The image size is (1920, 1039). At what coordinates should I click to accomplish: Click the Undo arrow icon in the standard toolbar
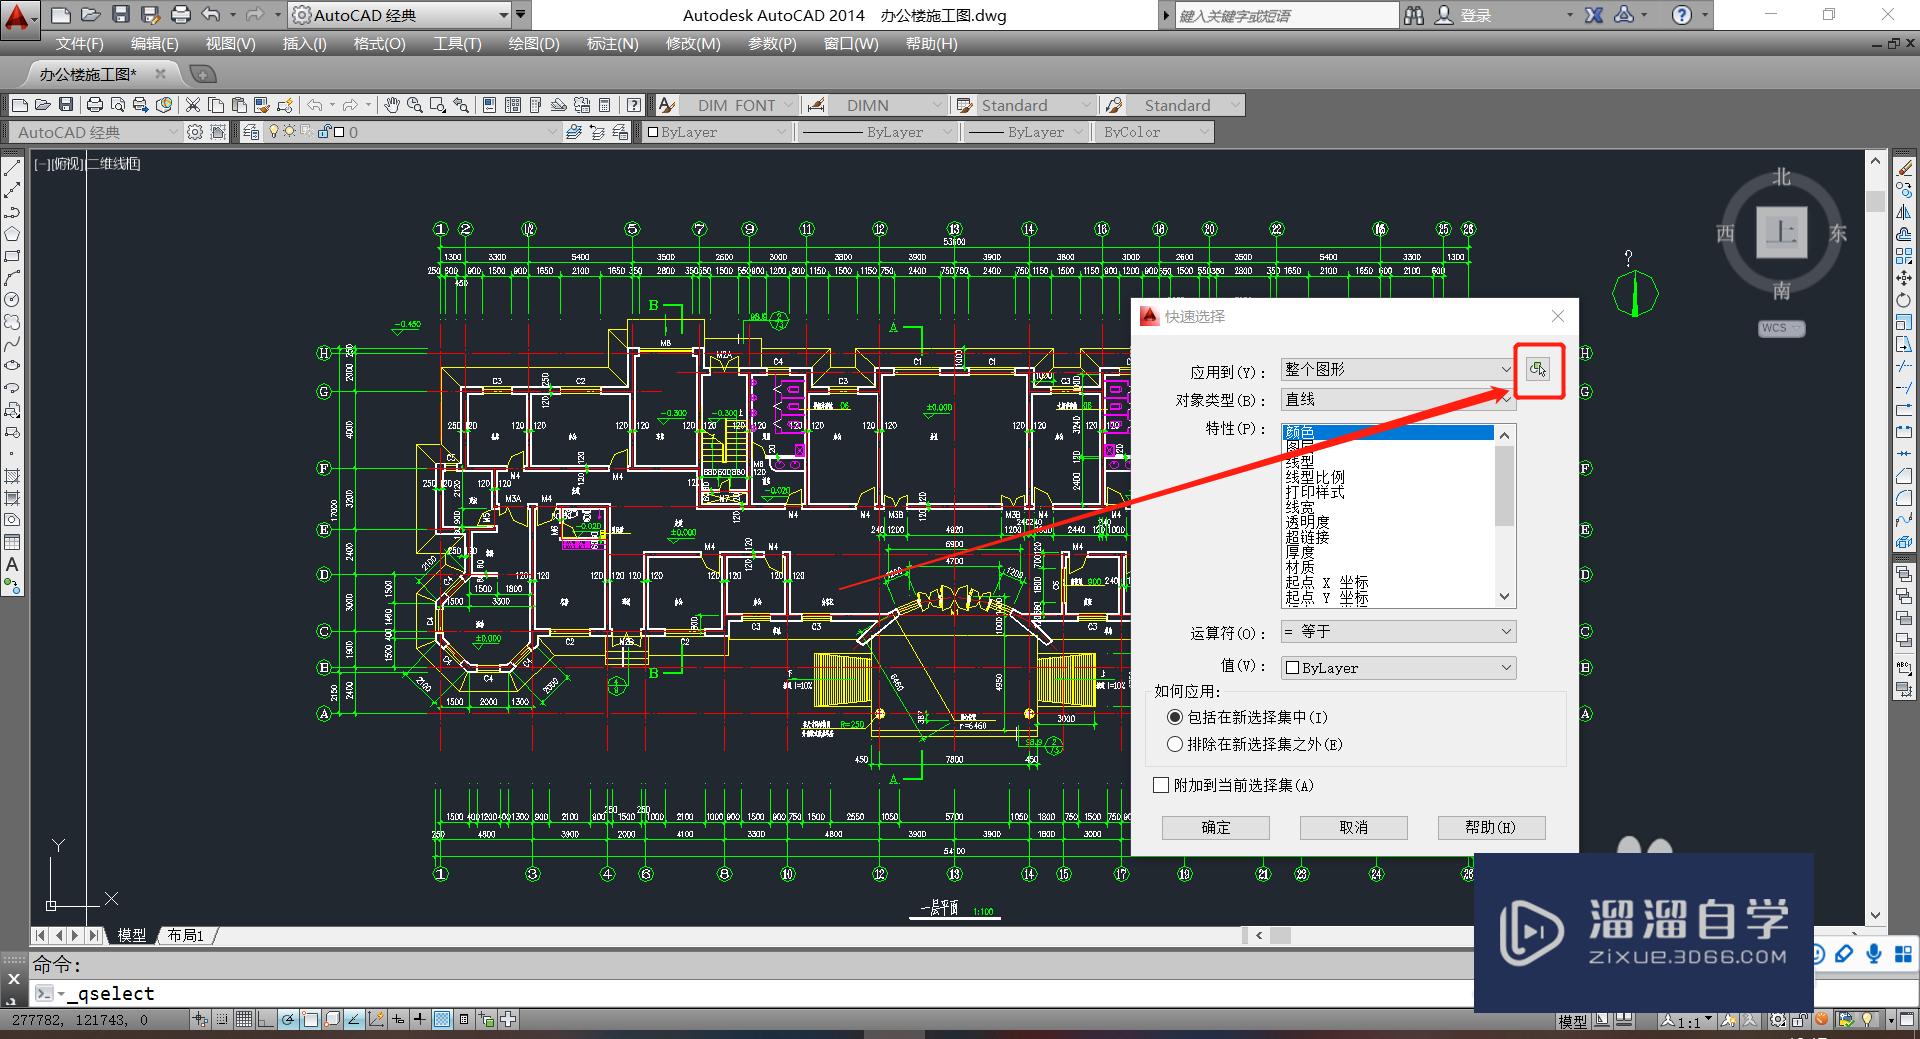click(315, 105)
